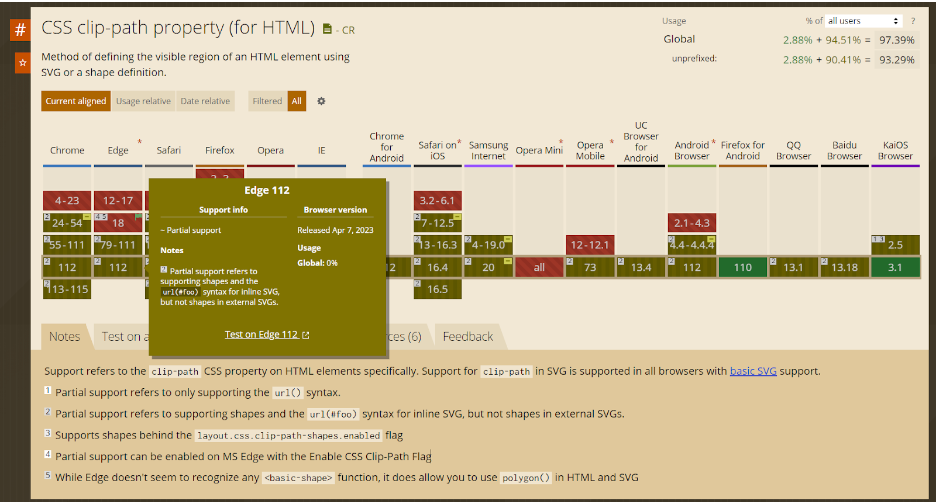Open the settings gear next to All
Image resolution: width=937 pixels, height=502 pixels.
coord(321,101)
